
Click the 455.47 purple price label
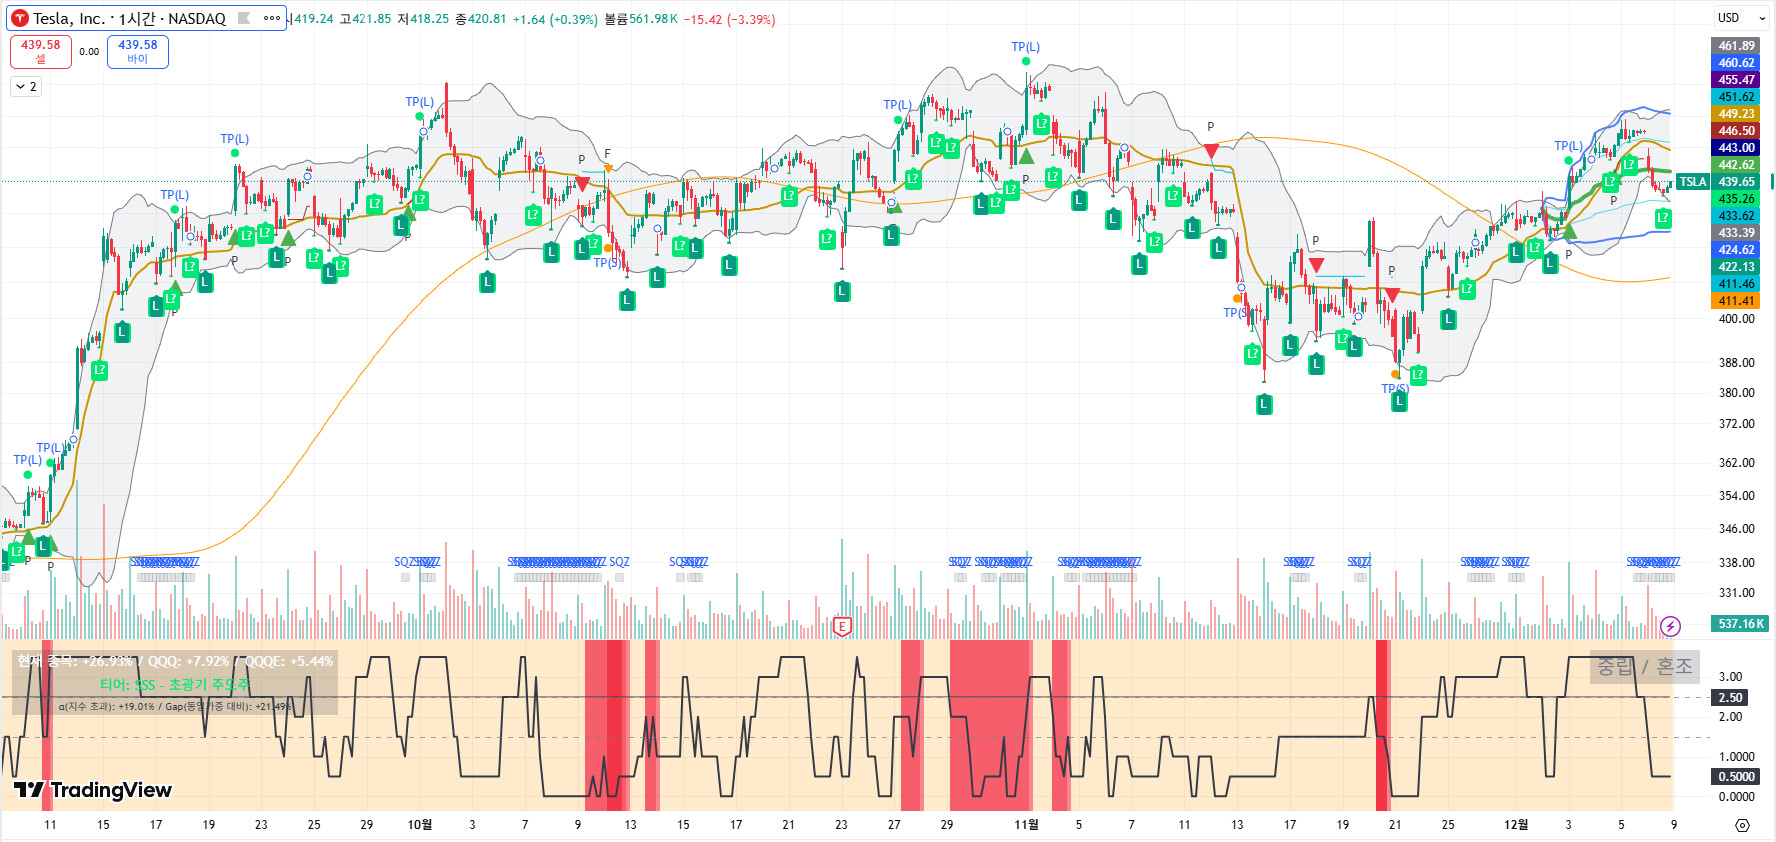coord(1736,80)
